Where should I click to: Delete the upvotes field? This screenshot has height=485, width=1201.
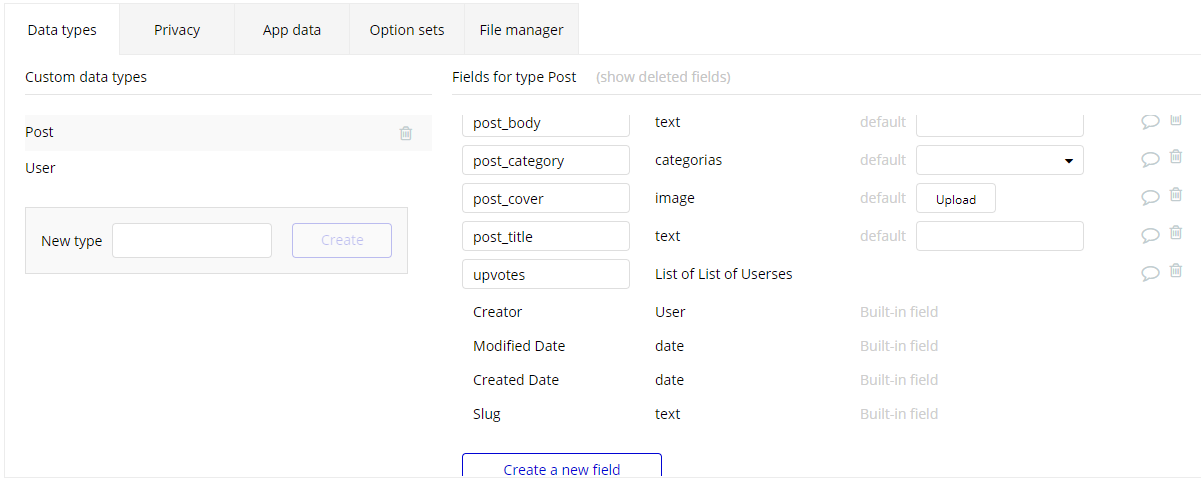click(1176, 271)
